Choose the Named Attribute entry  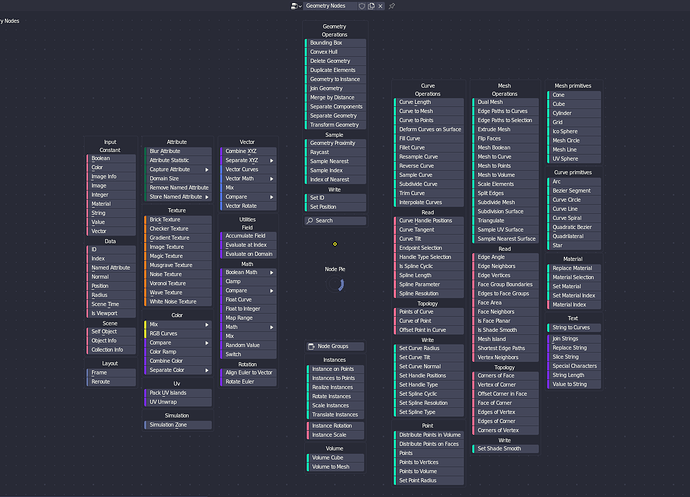click(x=111, y=268)
